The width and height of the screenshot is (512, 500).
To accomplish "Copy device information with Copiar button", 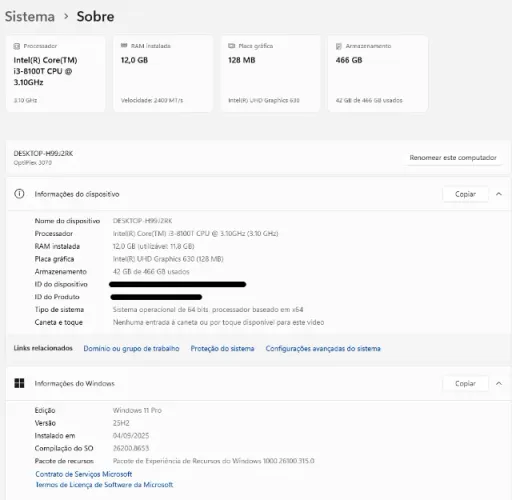I will tap(465, 194).
